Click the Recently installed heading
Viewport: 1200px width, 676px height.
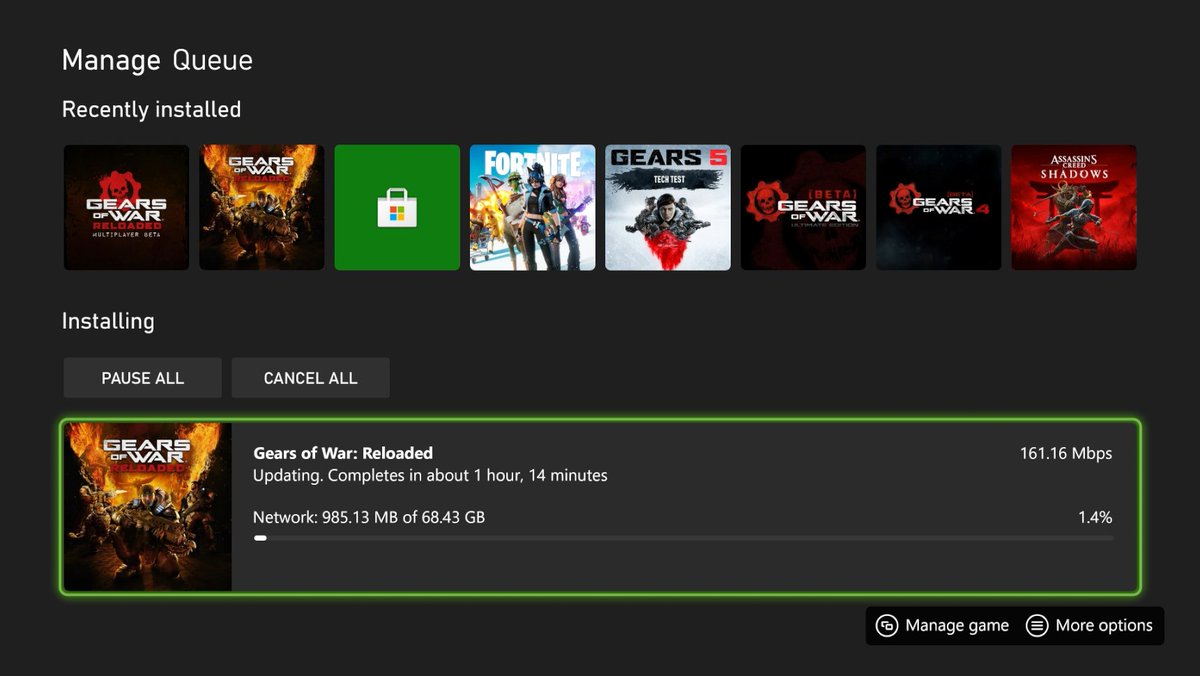click(x=151, y=109)
